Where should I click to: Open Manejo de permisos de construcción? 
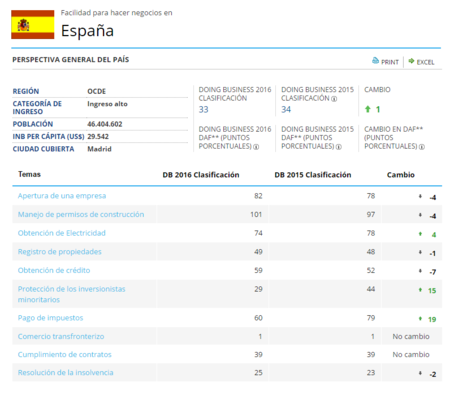tap(81, 214)
